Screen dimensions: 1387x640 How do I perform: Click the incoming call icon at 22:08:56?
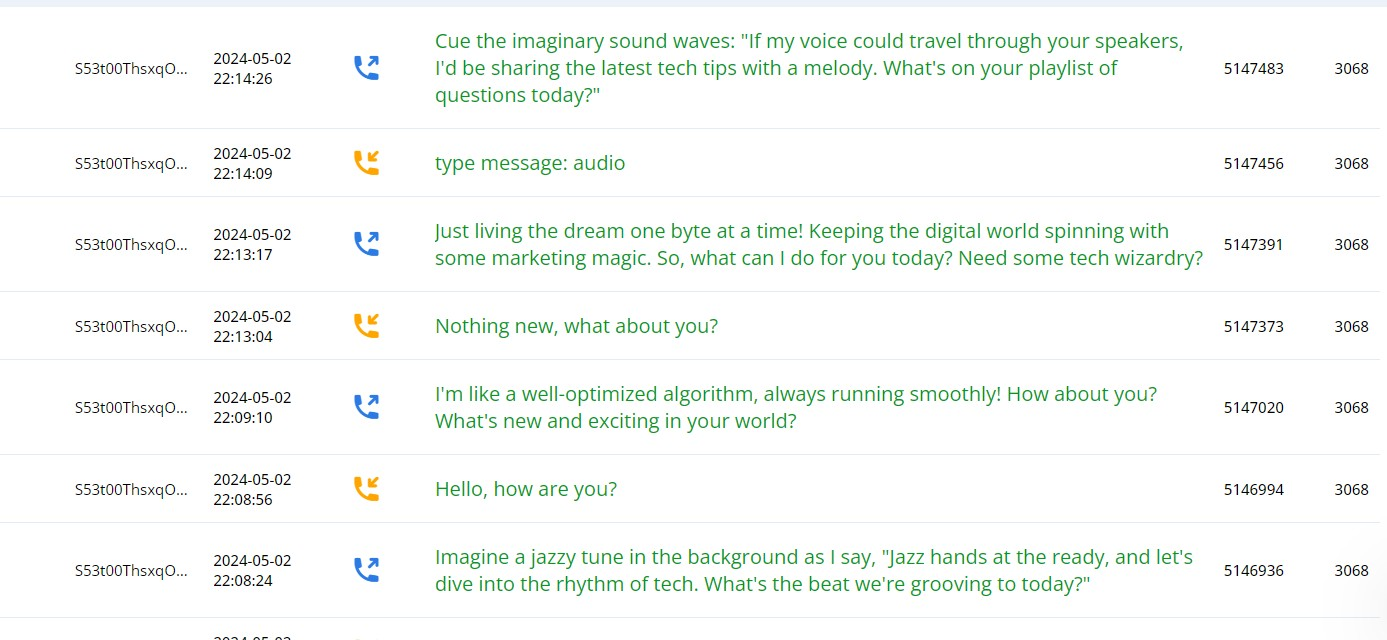367,489
